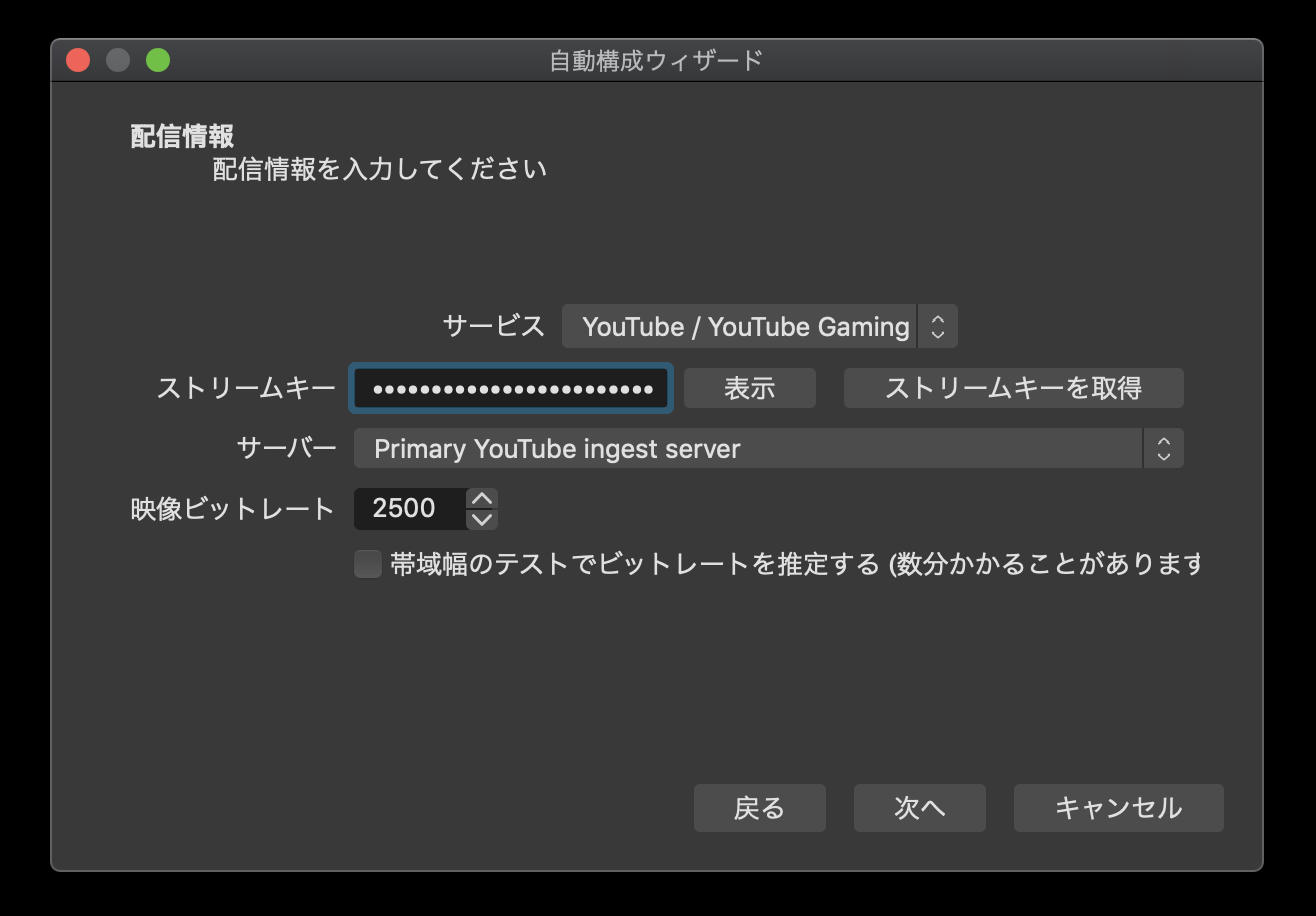Click the 次へ button
The image size is (1316, 916).
tap(920, 808)
